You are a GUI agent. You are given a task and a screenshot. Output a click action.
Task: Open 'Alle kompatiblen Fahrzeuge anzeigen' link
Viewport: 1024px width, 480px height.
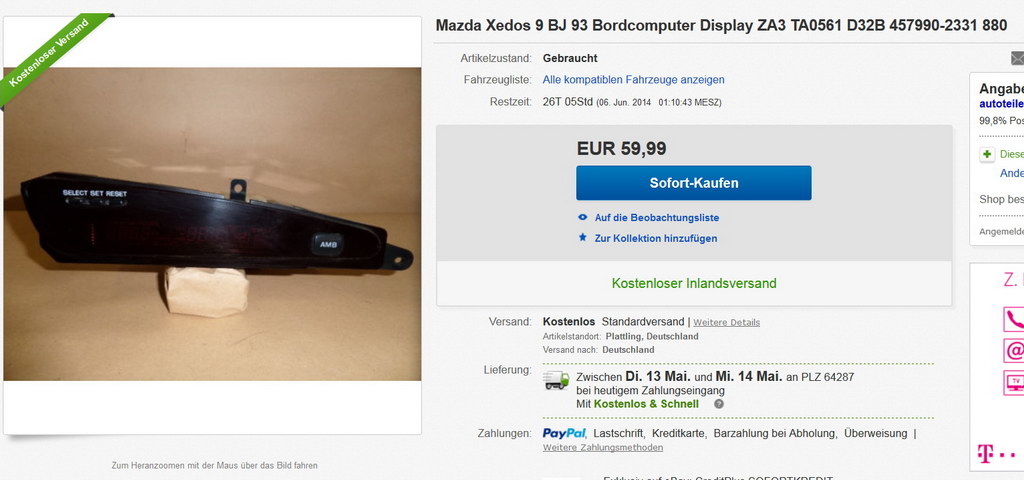point(633,80)
